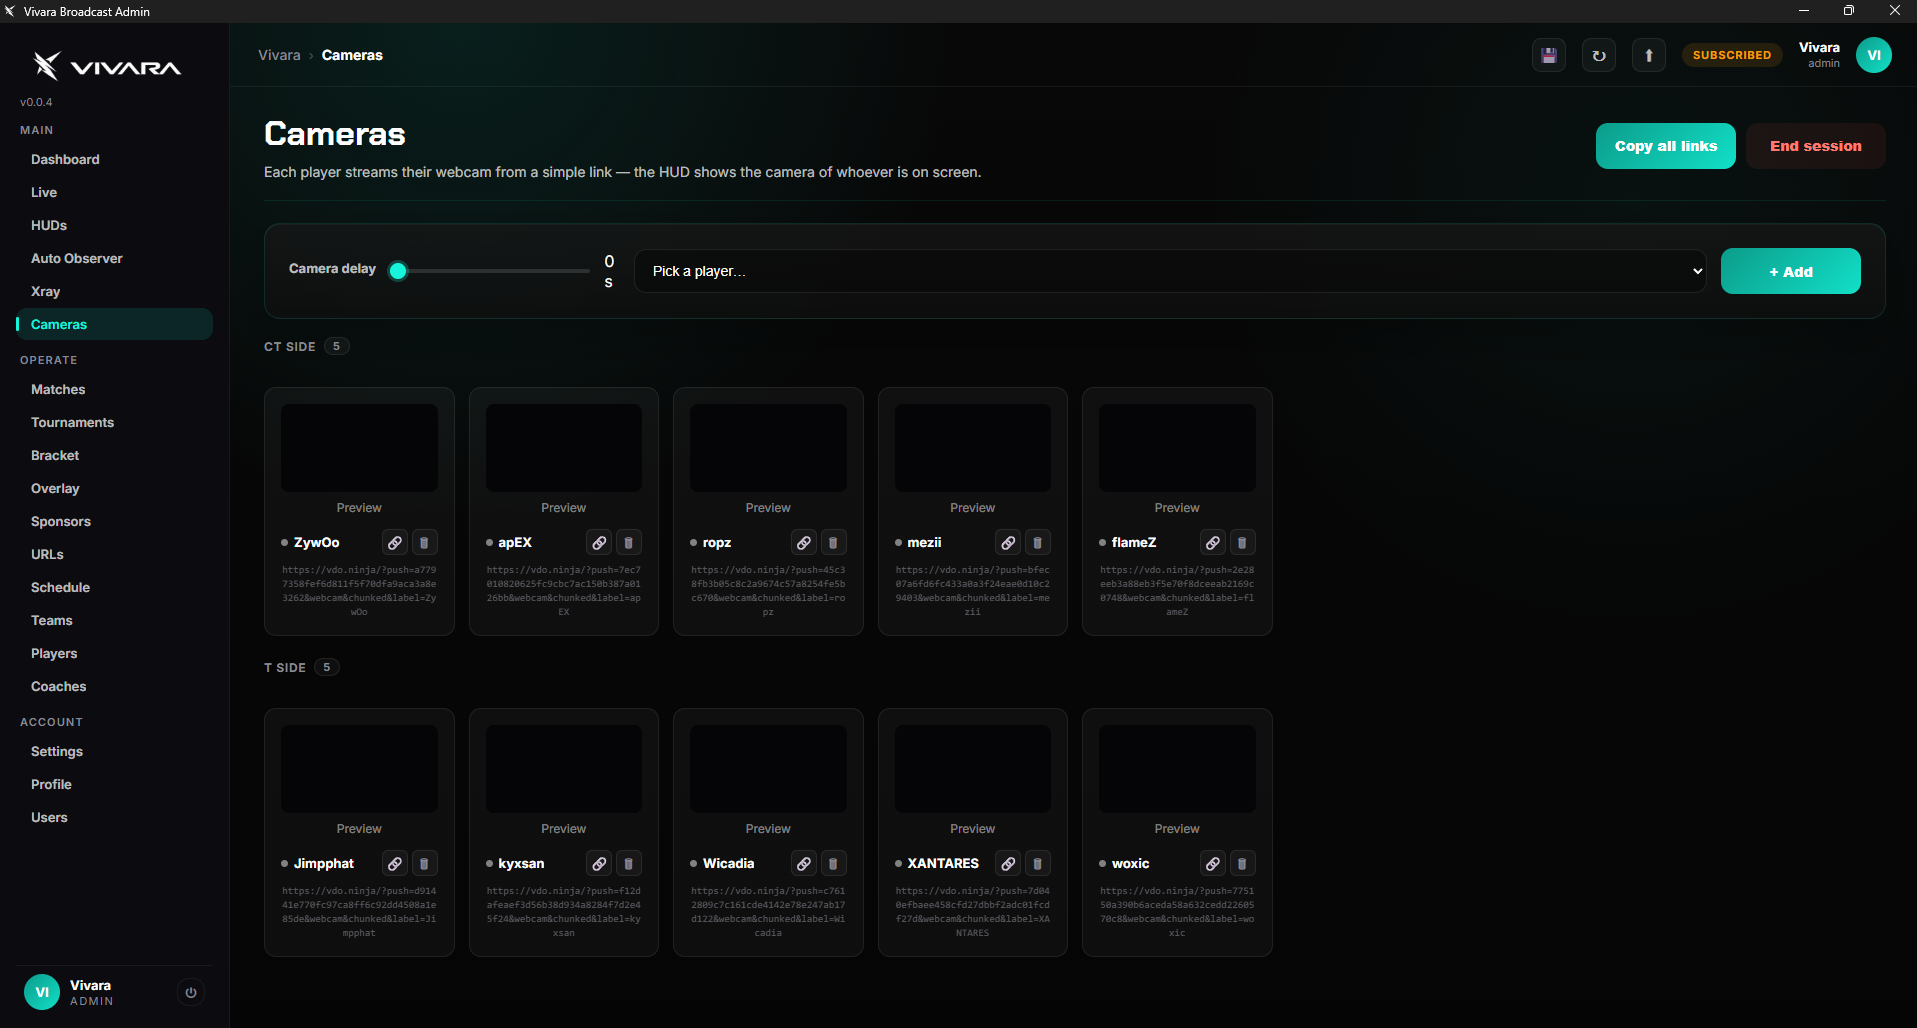Delete the apEX camera card

(x=629, y=542)
